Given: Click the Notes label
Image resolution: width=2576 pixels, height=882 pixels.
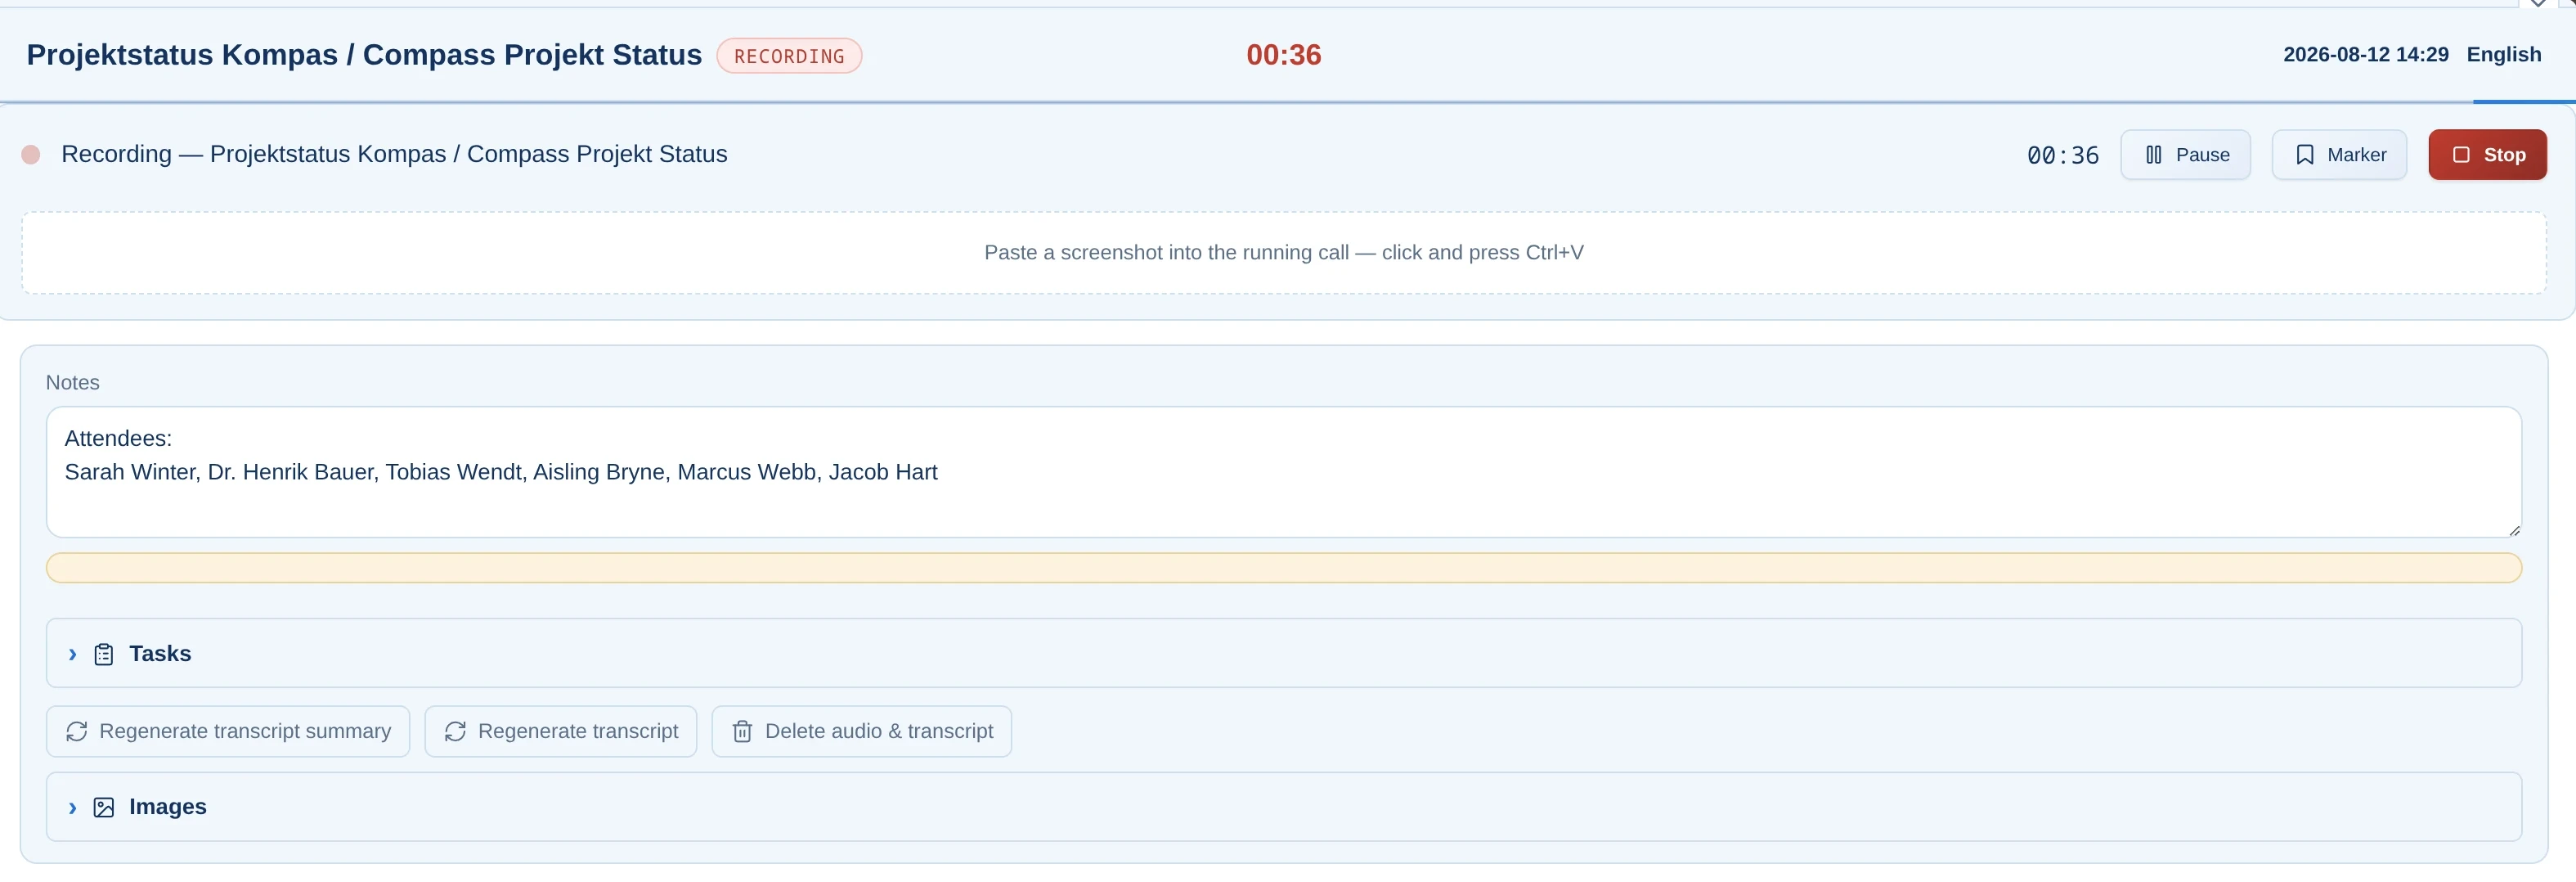Looking at the screenshot, I should [73, 383].
